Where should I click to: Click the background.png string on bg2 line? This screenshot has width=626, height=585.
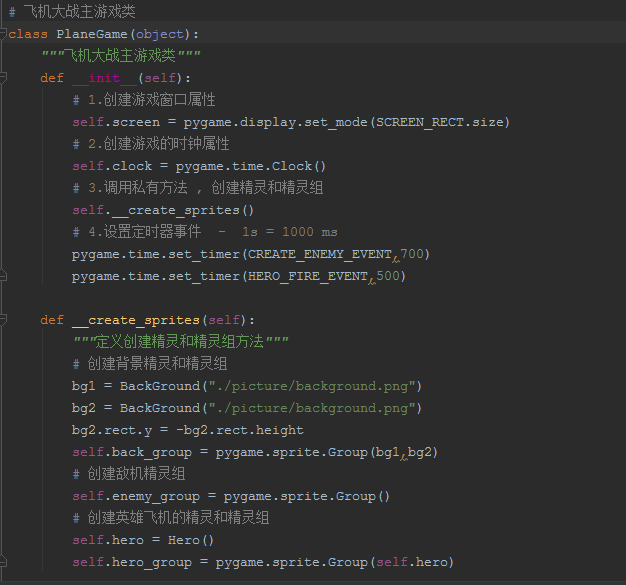(312, 408)
